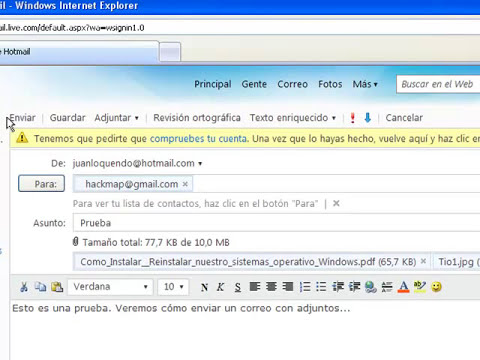Remove recipient hackmap@gmail.com
This screenshot has width=480, height=360.
click(185, 184)
